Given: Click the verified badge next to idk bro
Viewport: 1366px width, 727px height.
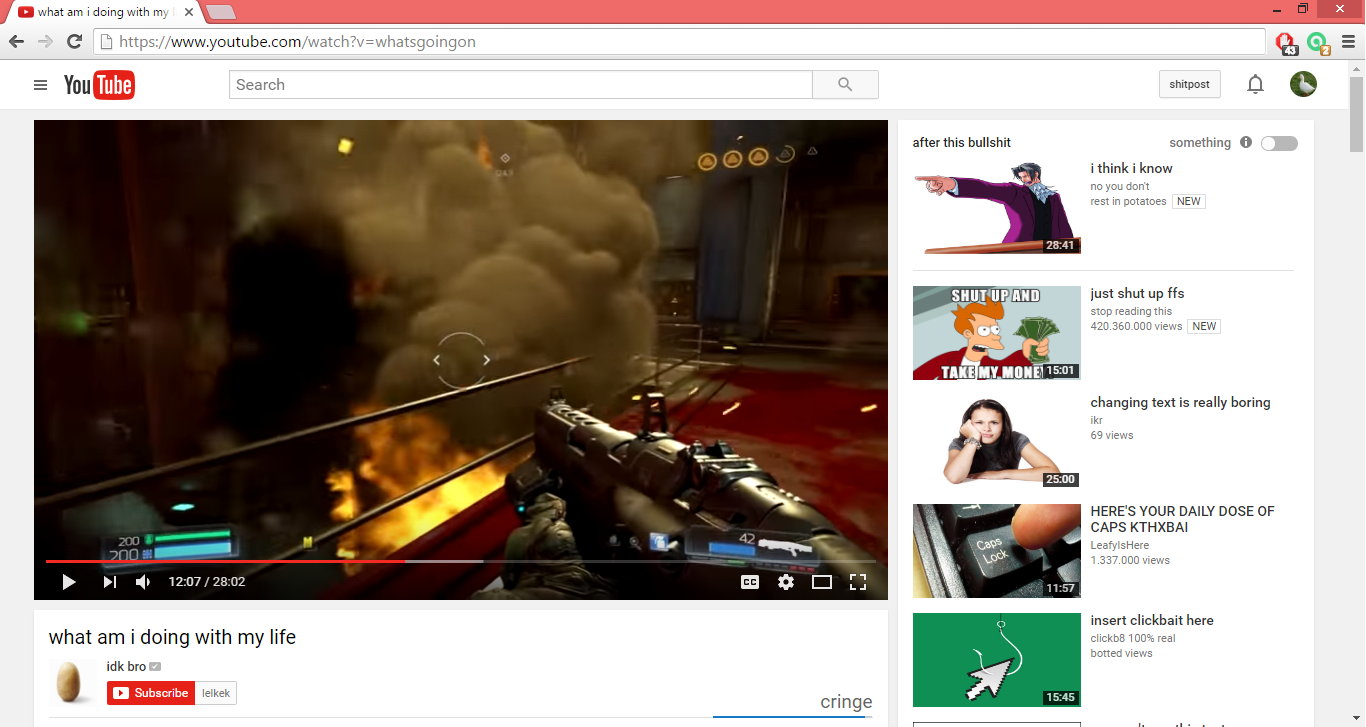Looking at the screenshot, I should click(155, 667).
